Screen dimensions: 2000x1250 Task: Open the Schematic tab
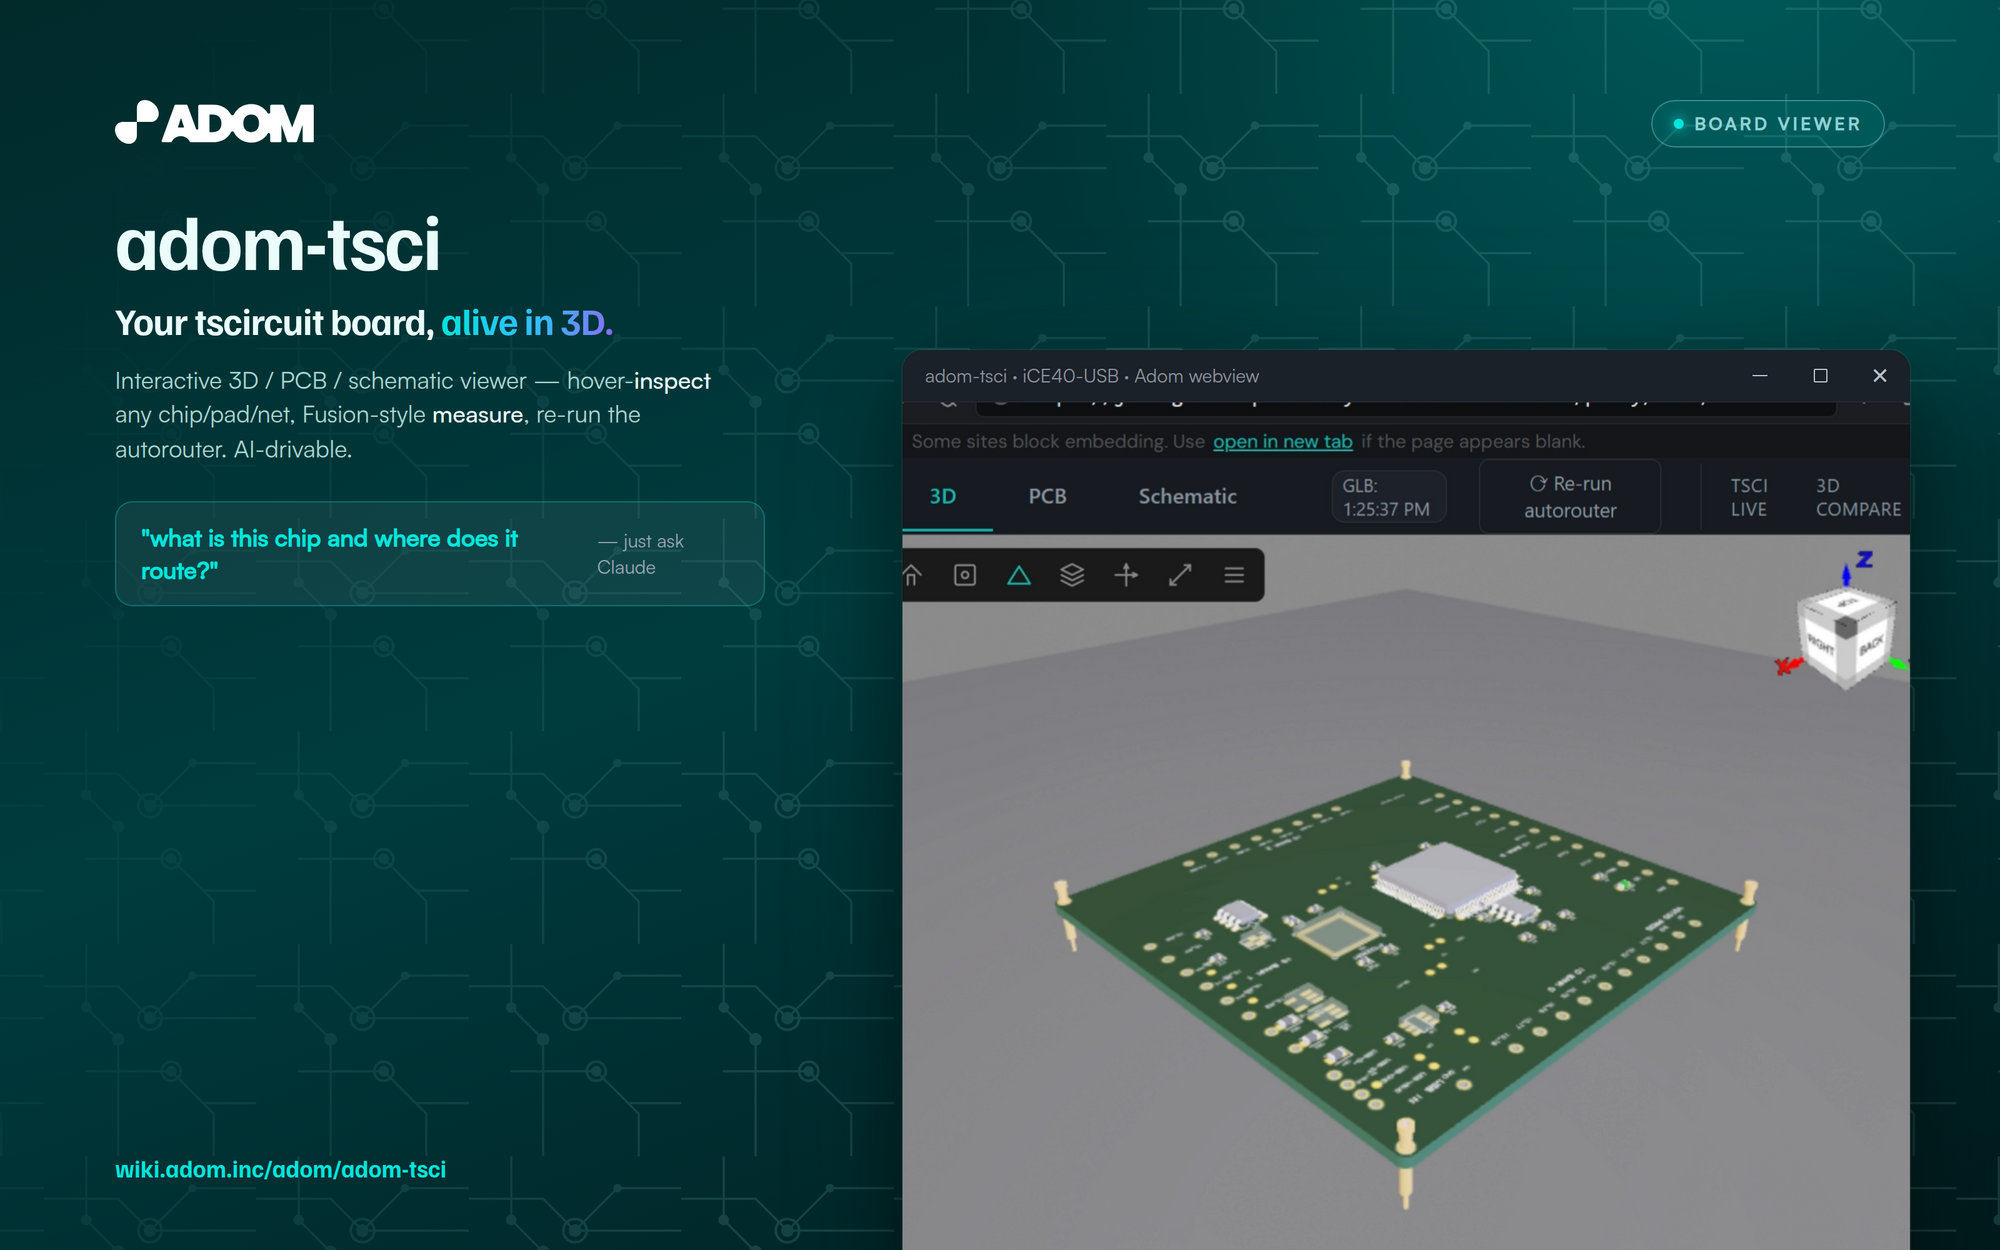[x=1187, y=496]
